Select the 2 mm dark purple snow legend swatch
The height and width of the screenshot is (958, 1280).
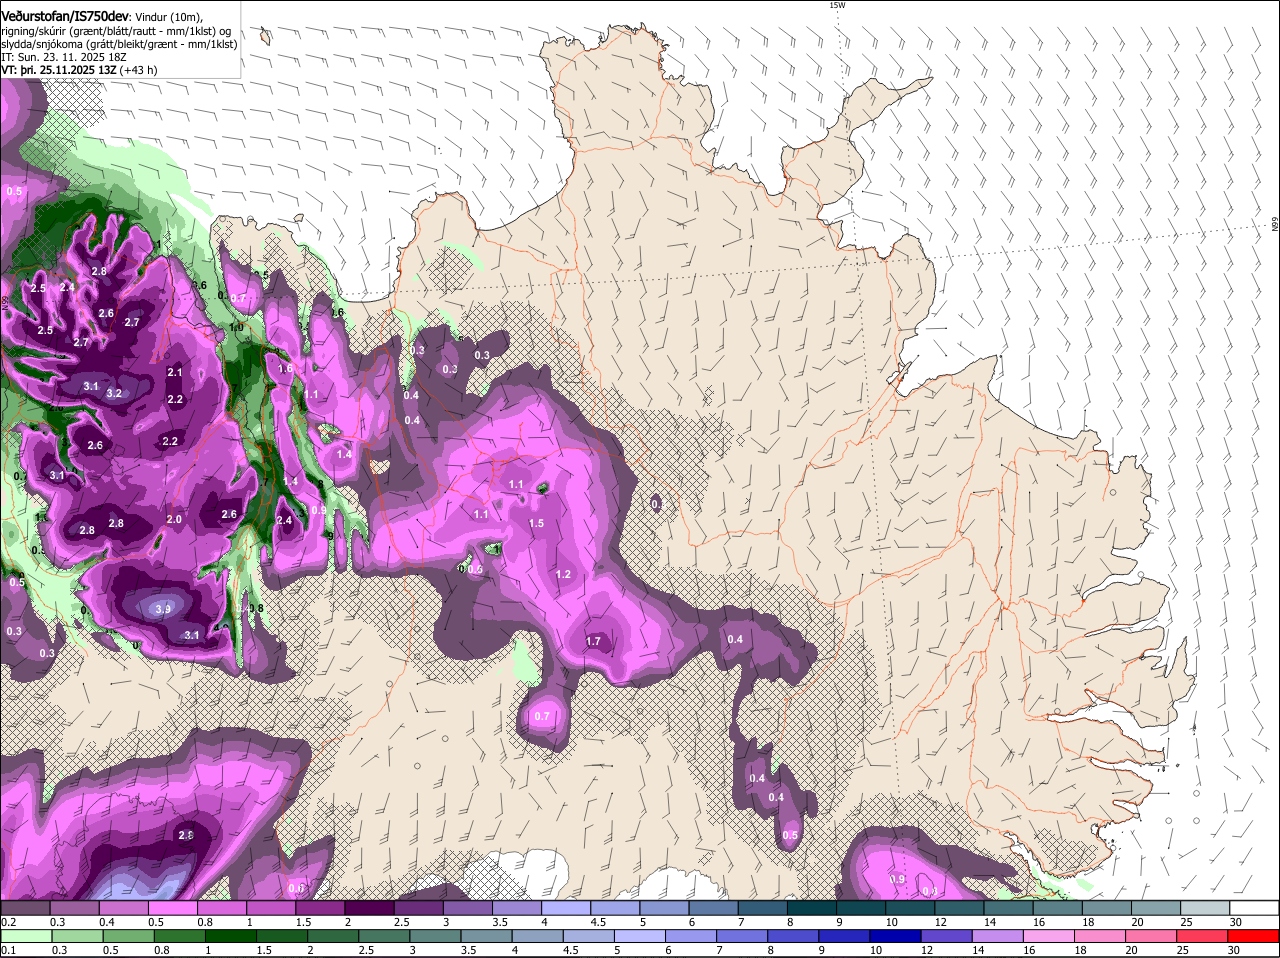point(369,907)
